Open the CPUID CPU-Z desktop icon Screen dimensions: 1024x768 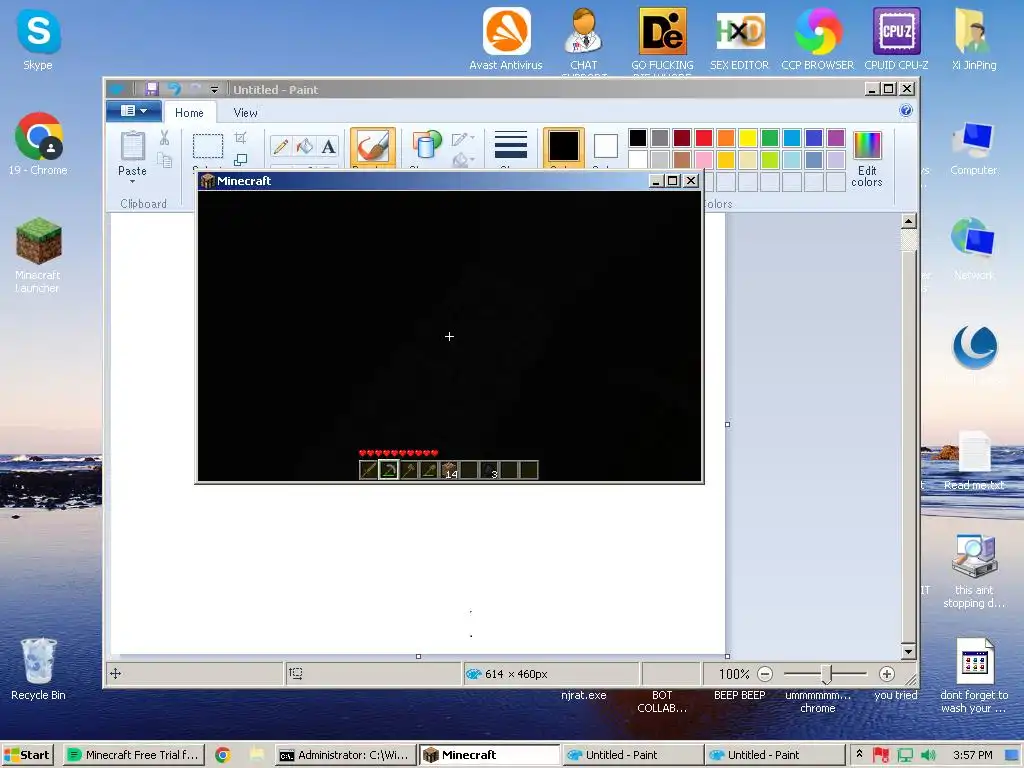coord(896,39)
